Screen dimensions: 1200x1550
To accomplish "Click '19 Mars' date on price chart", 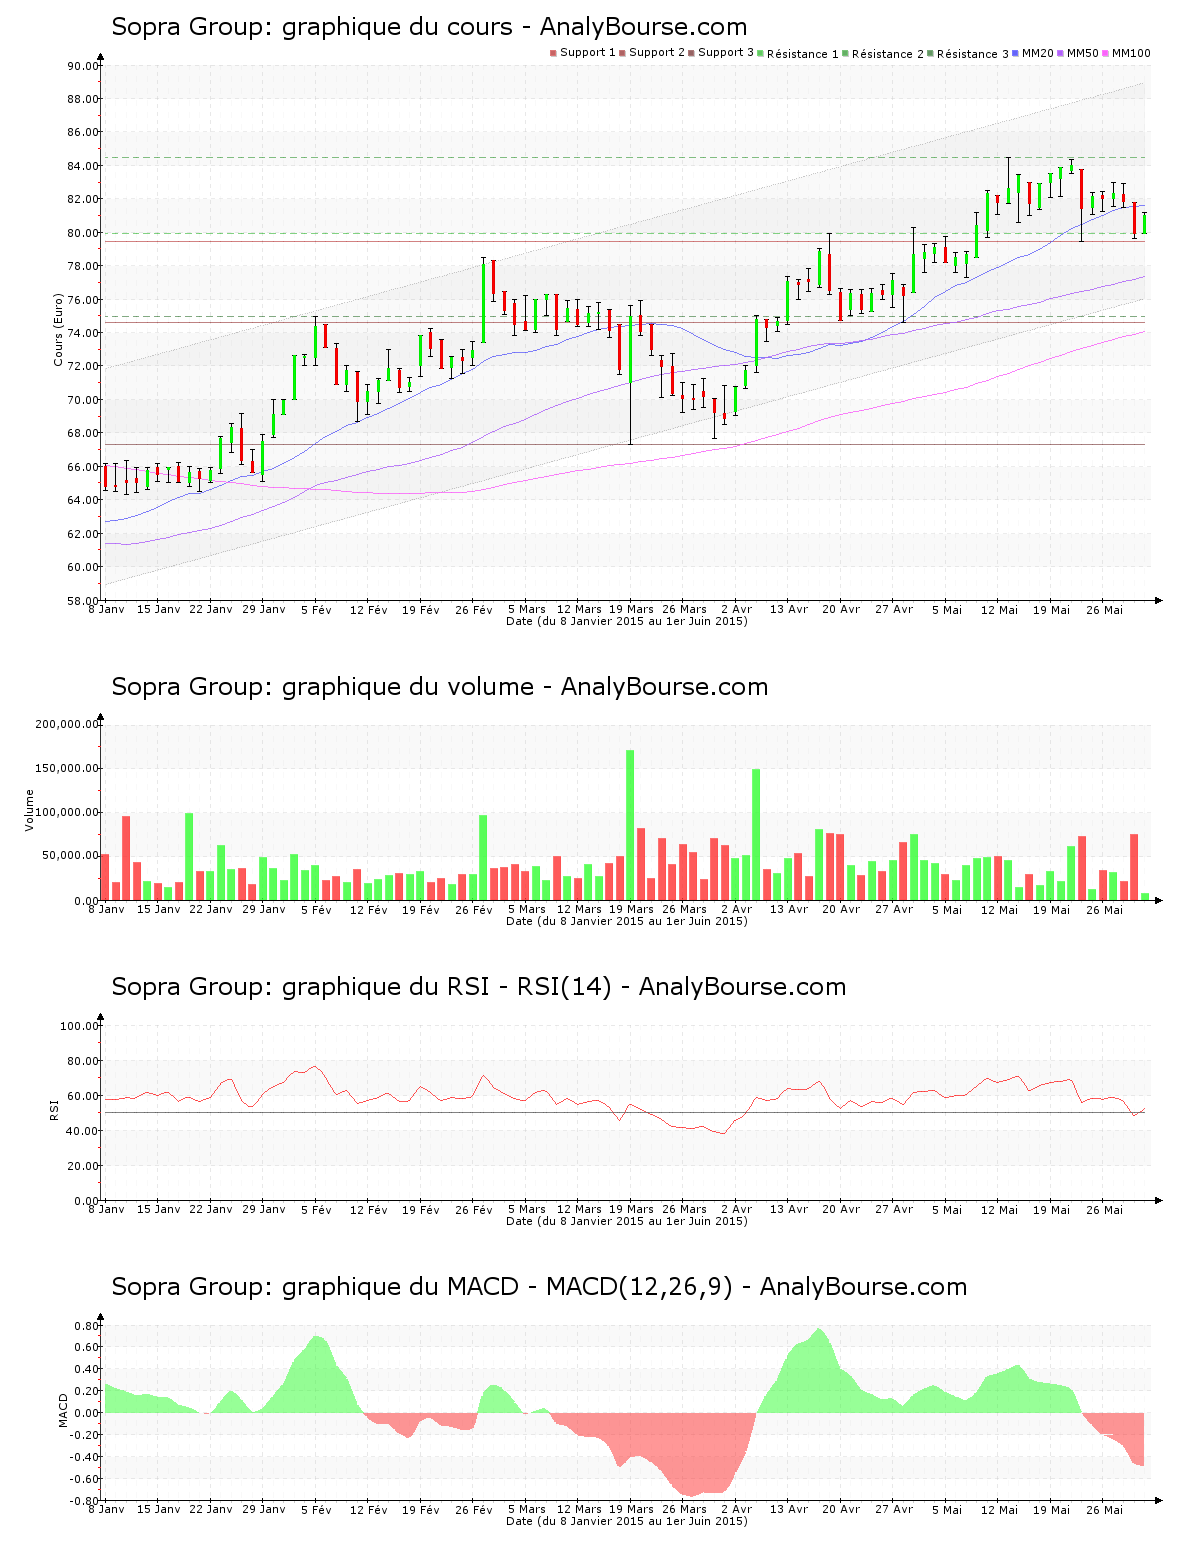I will 632,609.
